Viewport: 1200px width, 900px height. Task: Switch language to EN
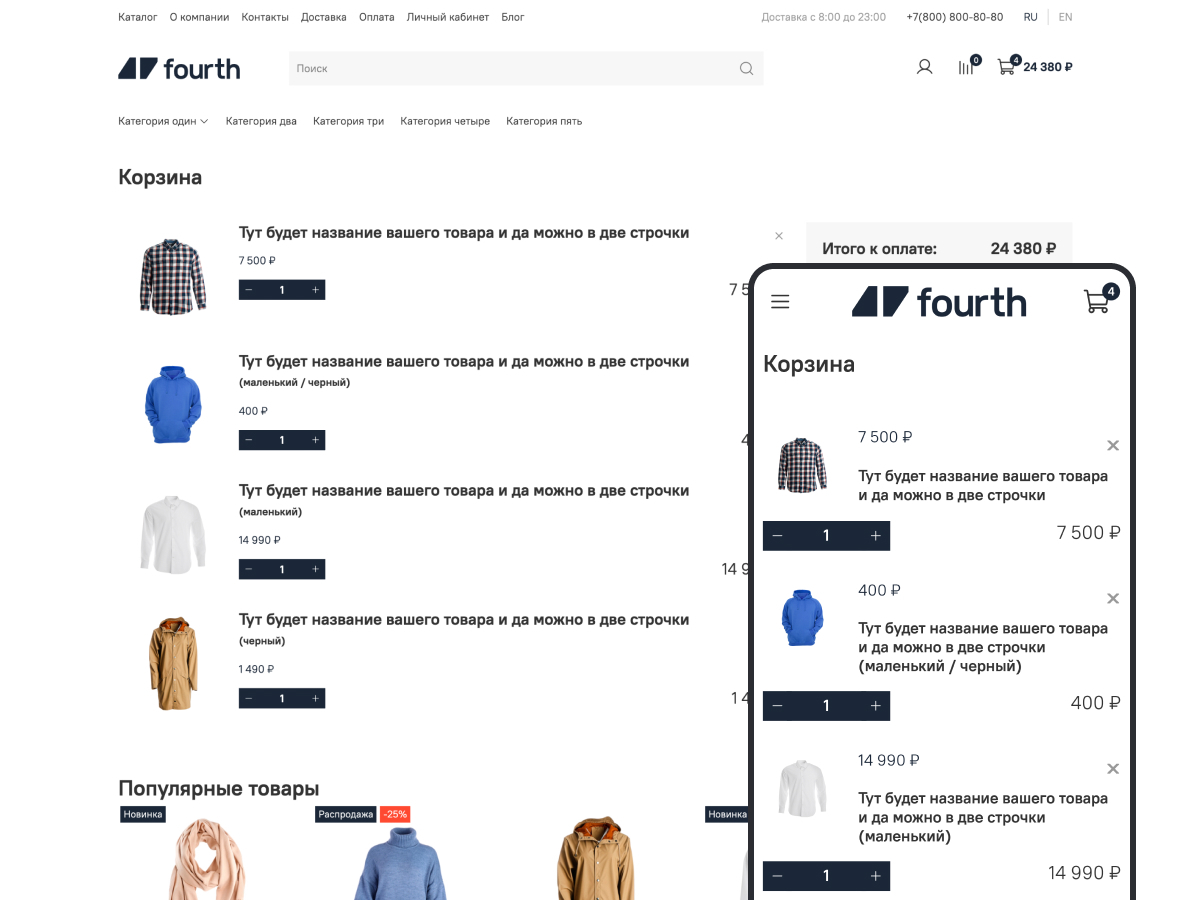point(1065,17)
